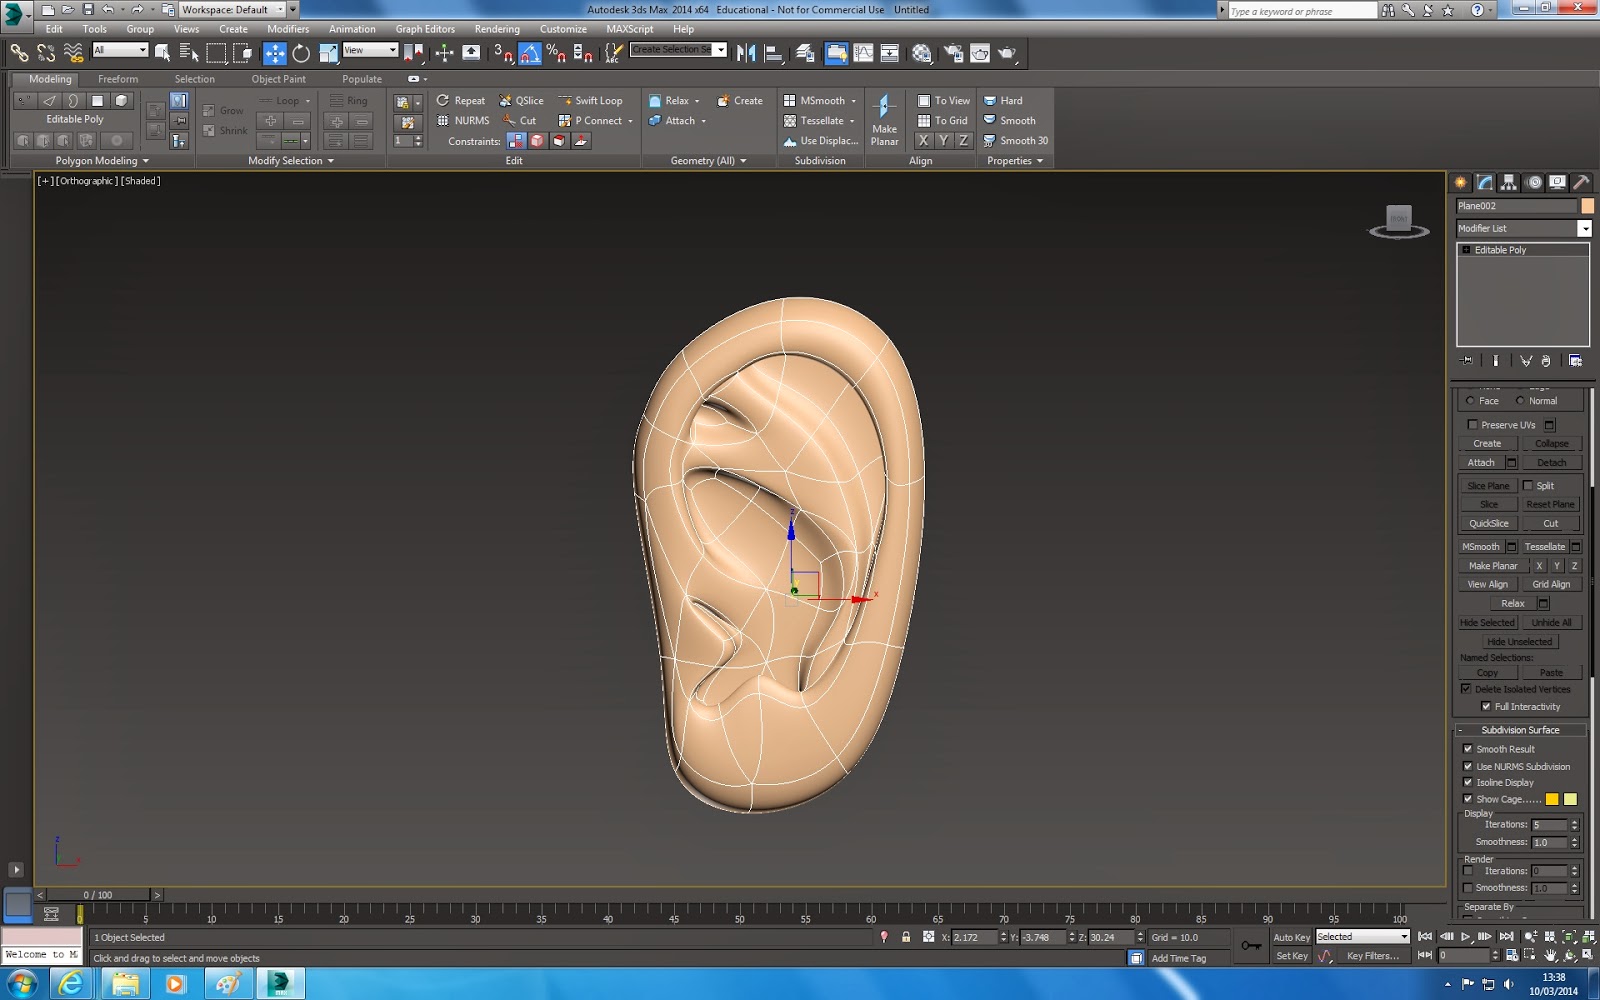1600x1000 pixels.
Task: Click the Select by Name icon
Action: coord(189,53)
